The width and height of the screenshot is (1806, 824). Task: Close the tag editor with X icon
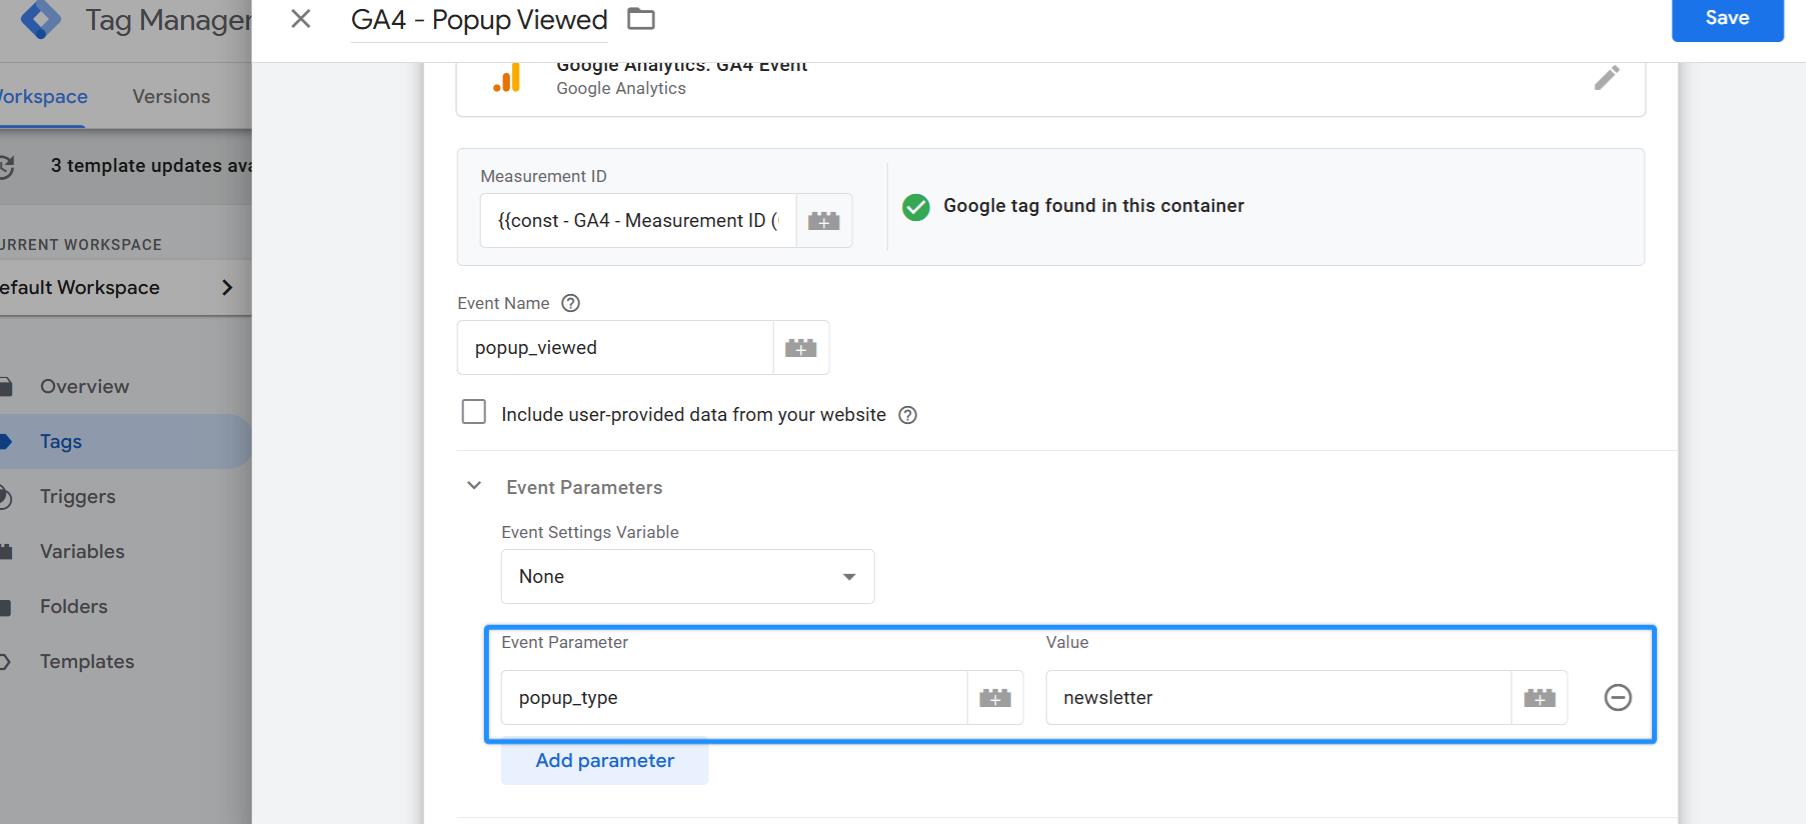pos(300,19)
